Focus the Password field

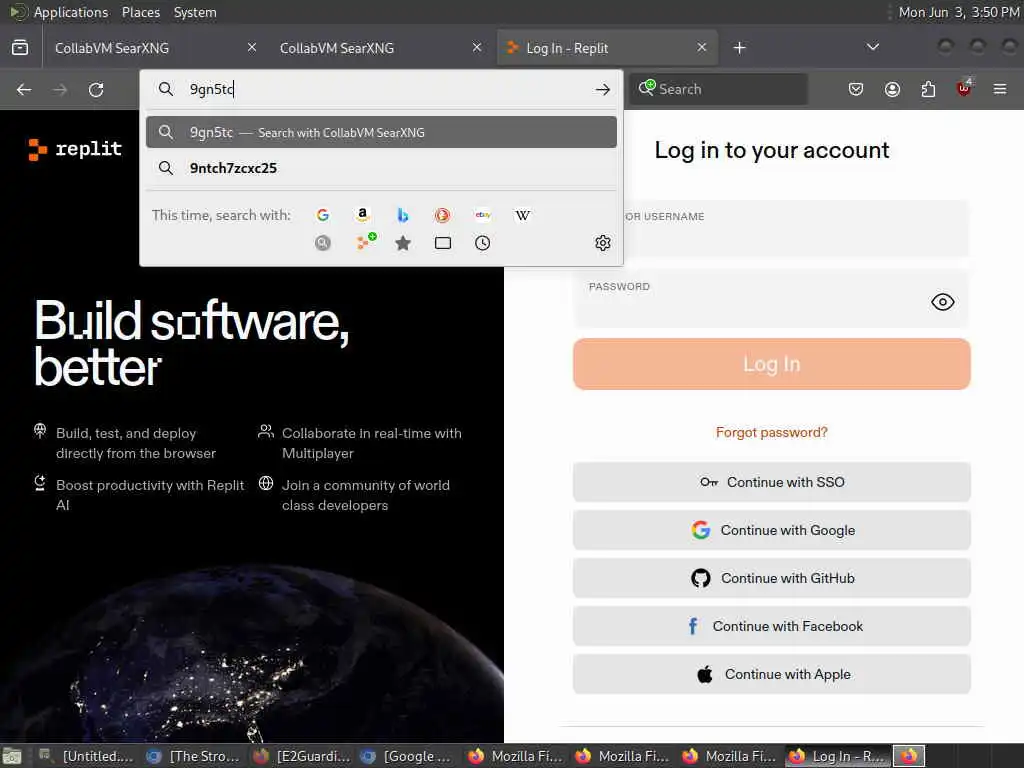771,299
